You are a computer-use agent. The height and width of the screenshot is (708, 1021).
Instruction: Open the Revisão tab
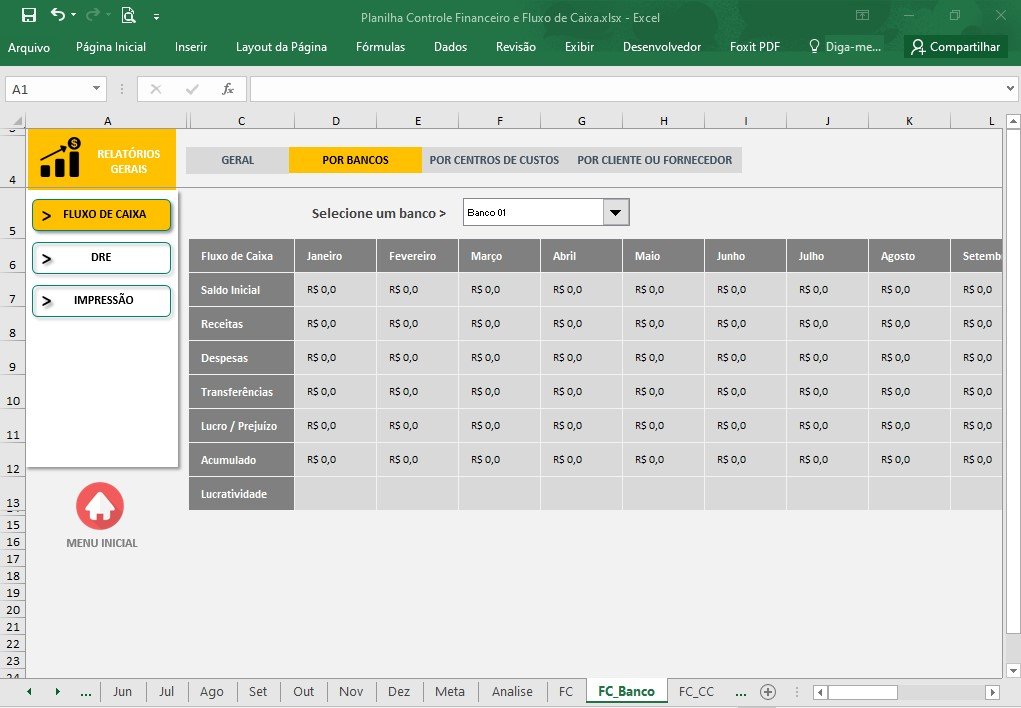click(516, 47)
